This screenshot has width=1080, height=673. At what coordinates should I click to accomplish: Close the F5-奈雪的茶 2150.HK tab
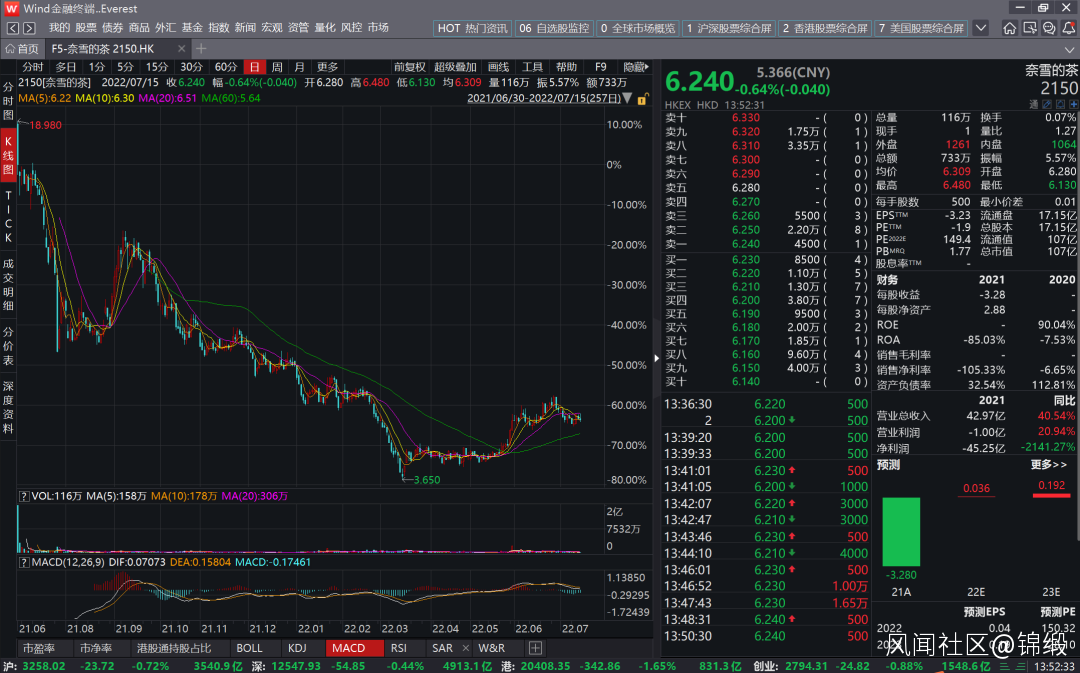click(181, 49)
